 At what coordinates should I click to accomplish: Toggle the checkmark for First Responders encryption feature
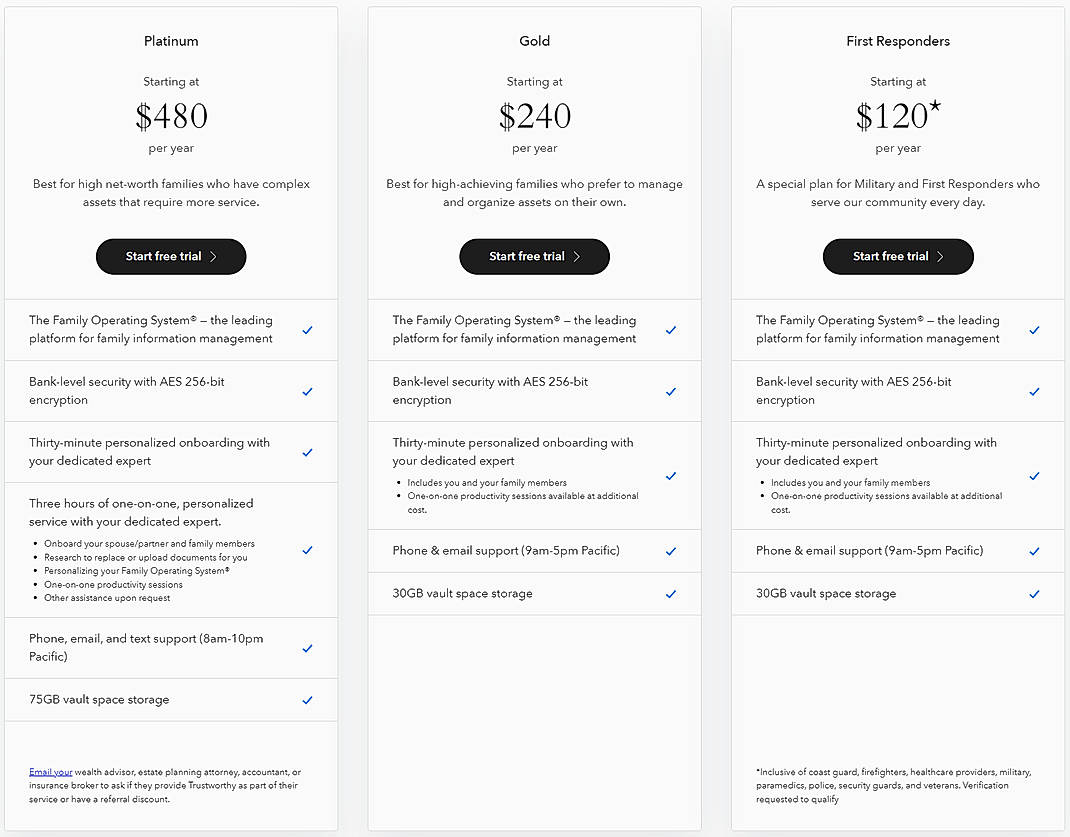pyautogui.click(x=1034, y=392)
